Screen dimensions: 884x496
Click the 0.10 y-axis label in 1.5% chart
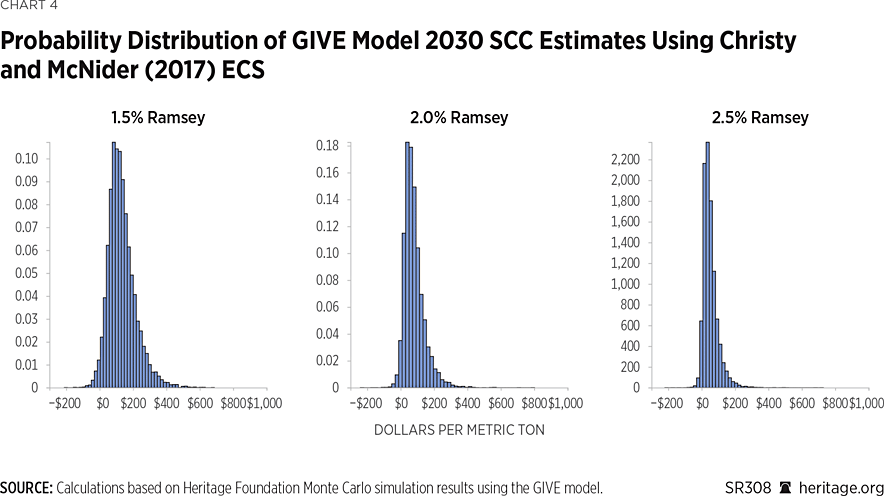coord(28,158)
